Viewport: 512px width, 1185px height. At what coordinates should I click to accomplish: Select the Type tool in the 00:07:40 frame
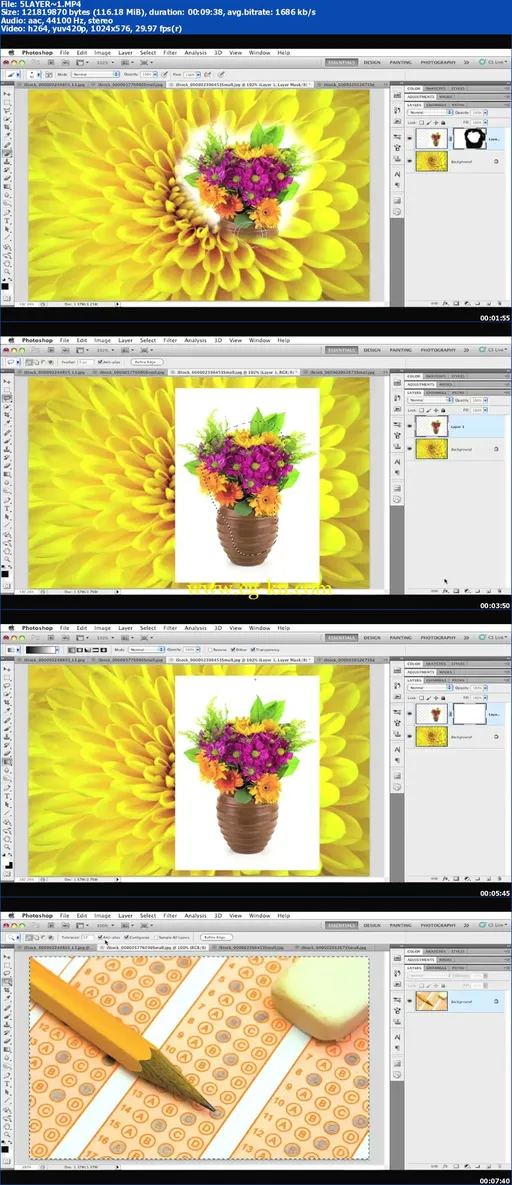7,1083
